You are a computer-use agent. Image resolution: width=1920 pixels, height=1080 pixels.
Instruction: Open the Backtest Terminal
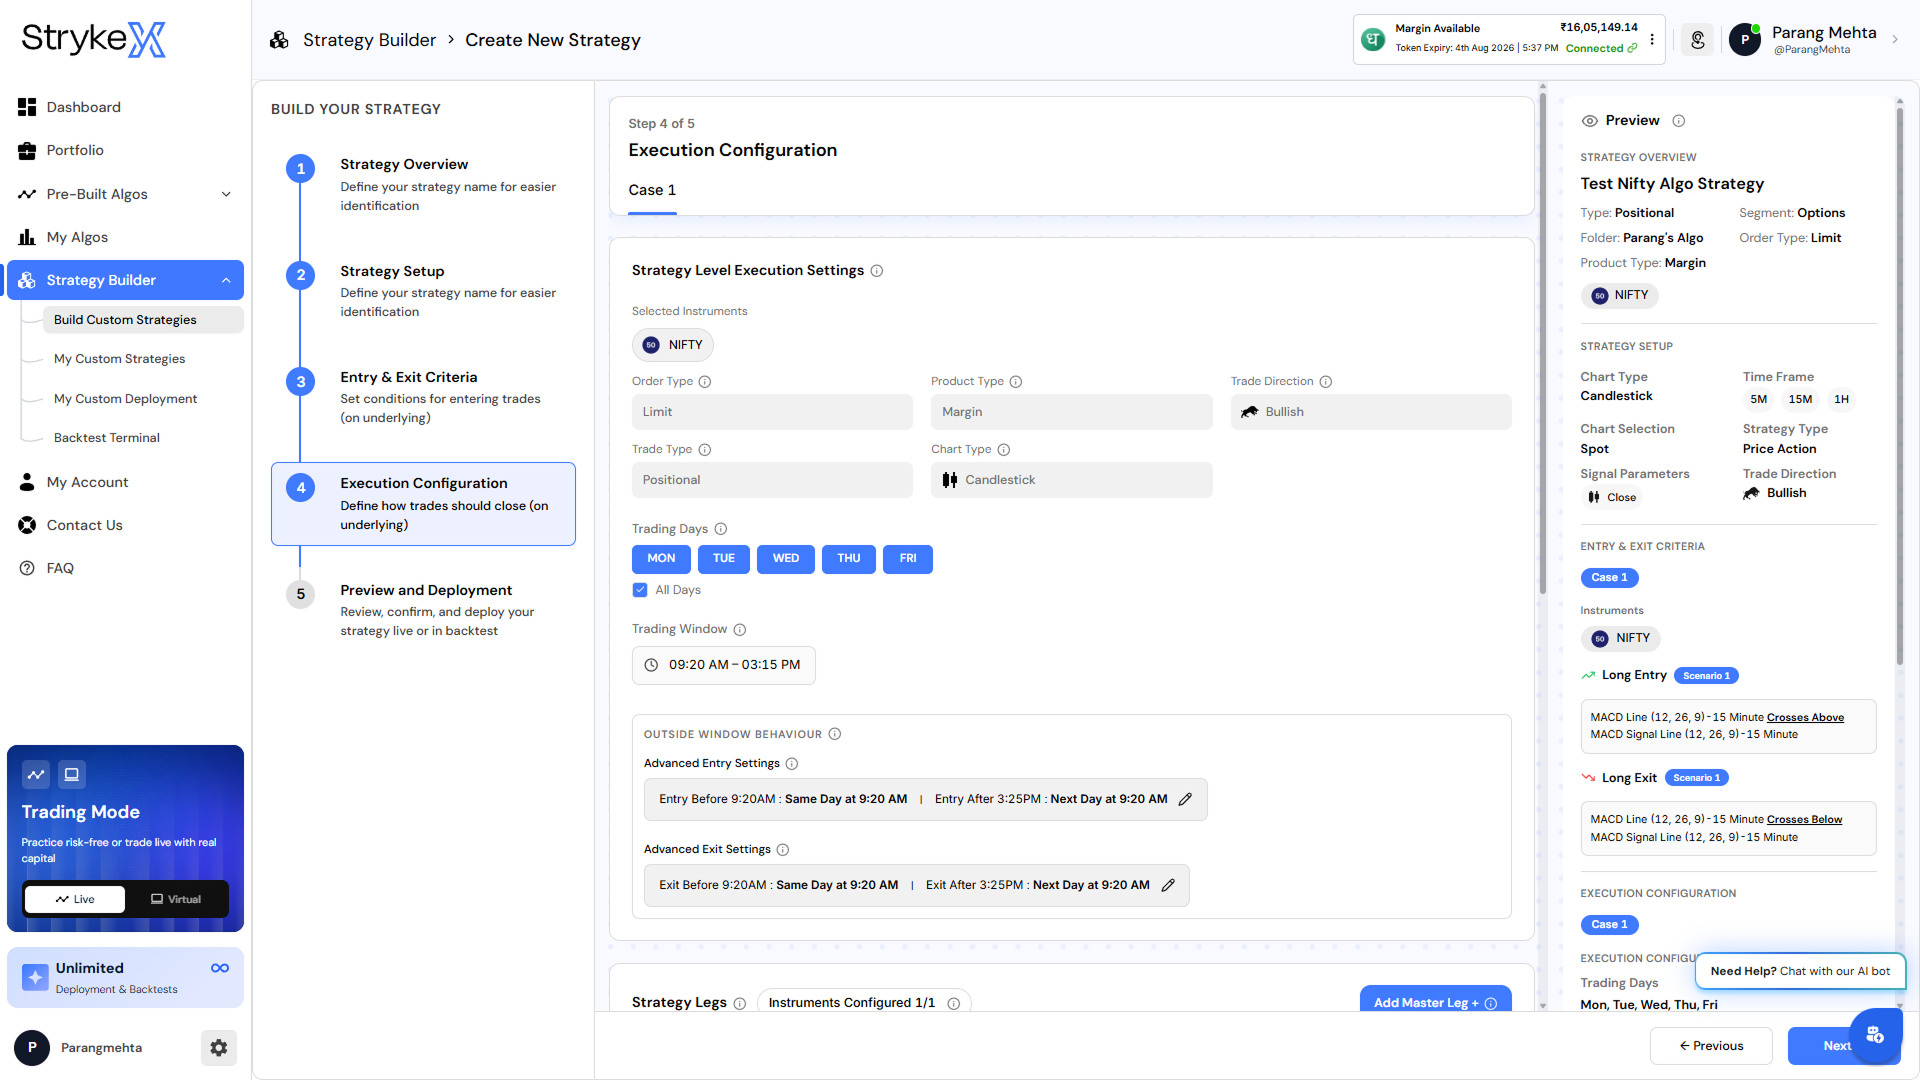click(x=107, y=438)
